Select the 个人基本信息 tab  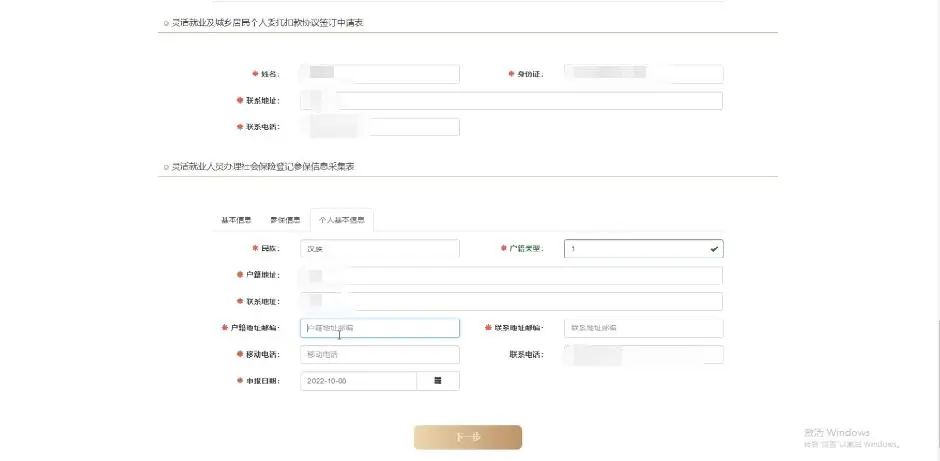[x=342, y=220]
